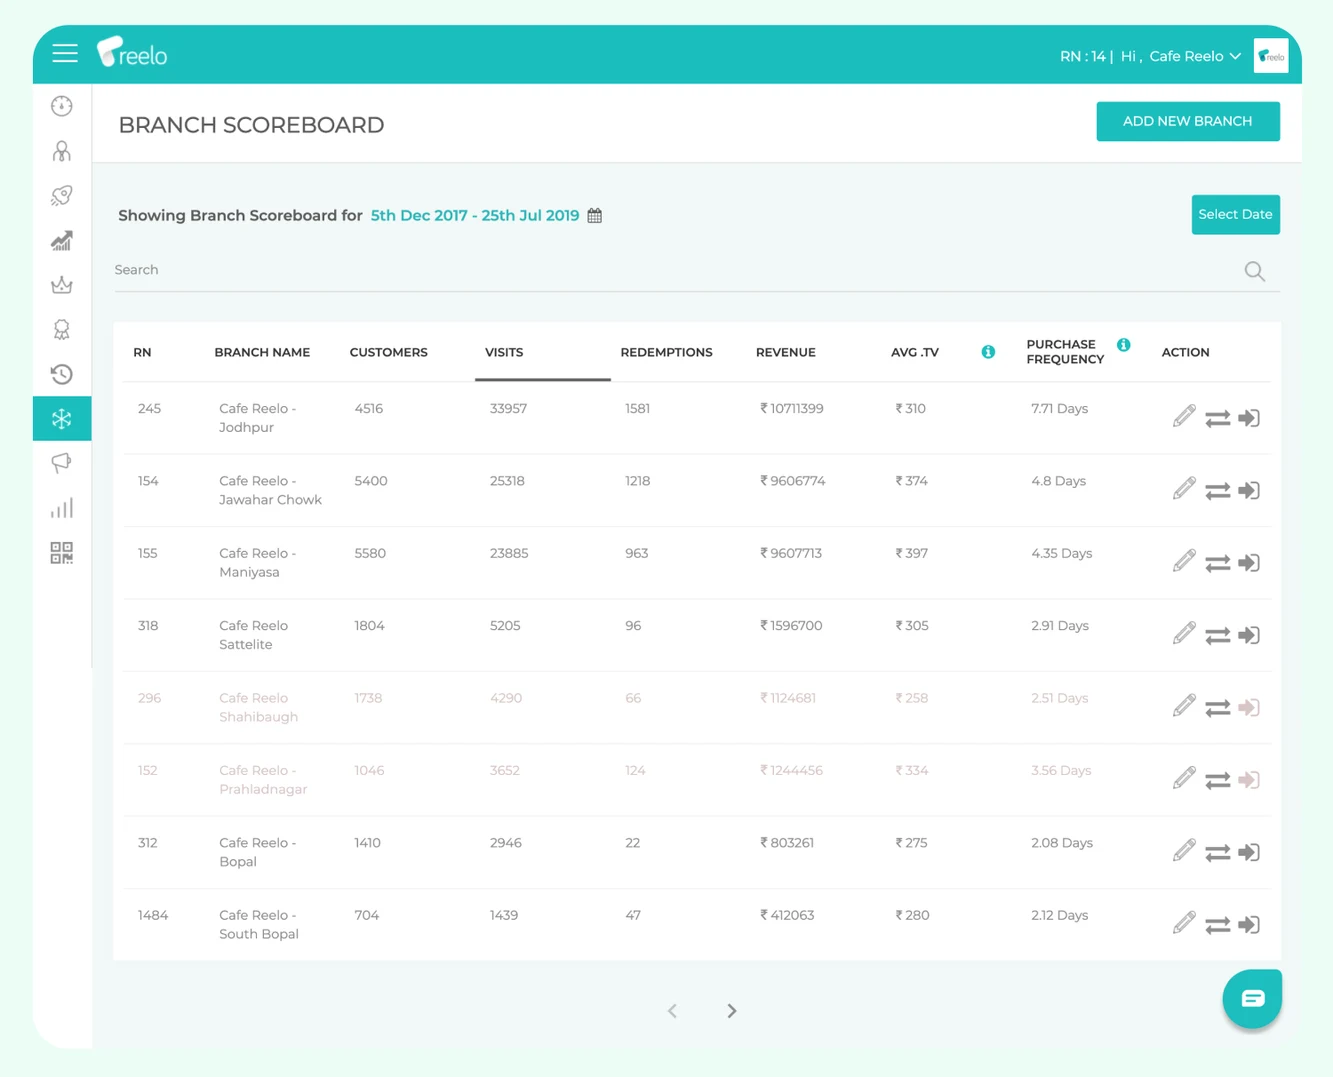This screenshot has height=1077, width=1333.
Task: Click the search magnifier icon
Action: [1255, 271]
